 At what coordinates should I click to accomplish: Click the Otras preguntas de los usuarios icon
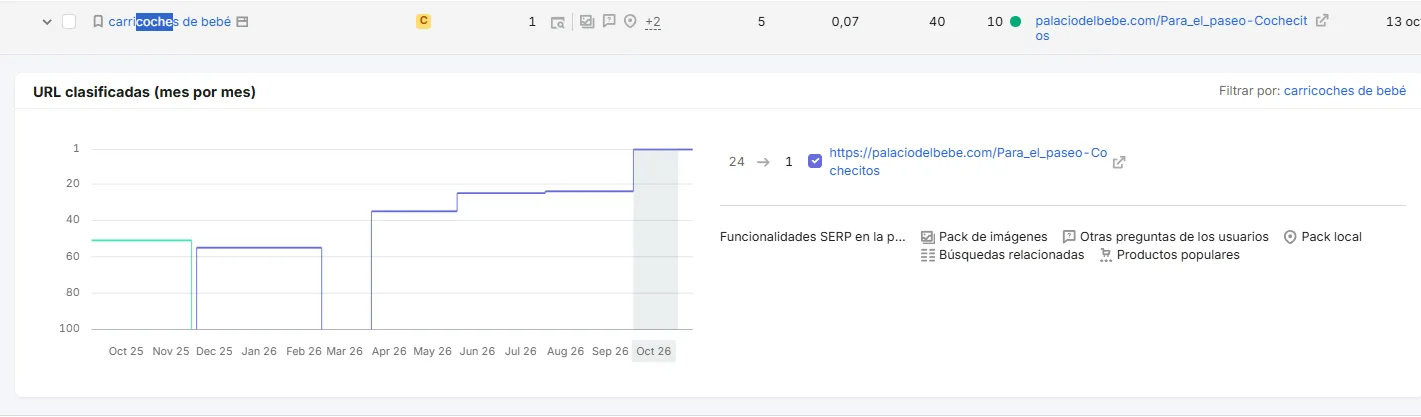(1069, 237)
